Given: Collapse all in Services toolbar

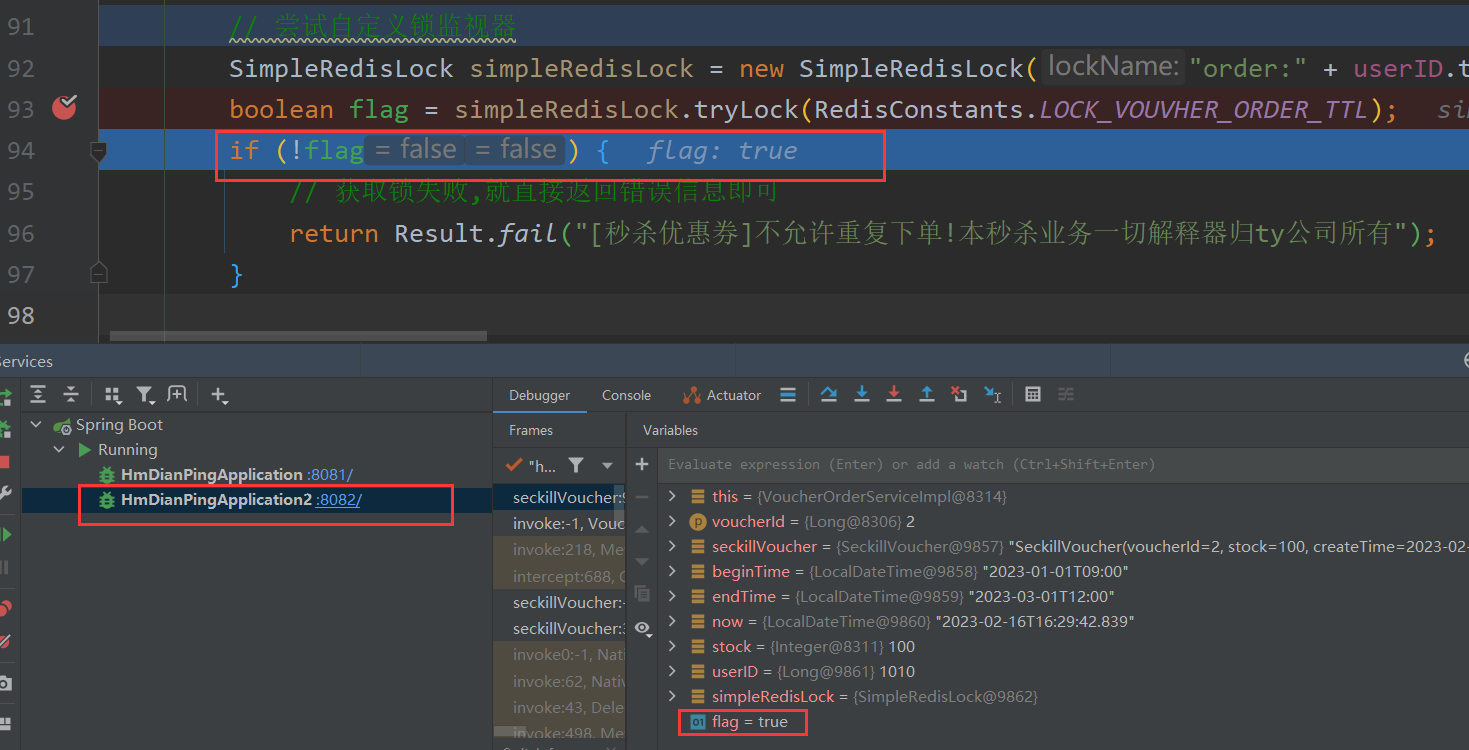Looking at the screenshot, I should 71,395.
